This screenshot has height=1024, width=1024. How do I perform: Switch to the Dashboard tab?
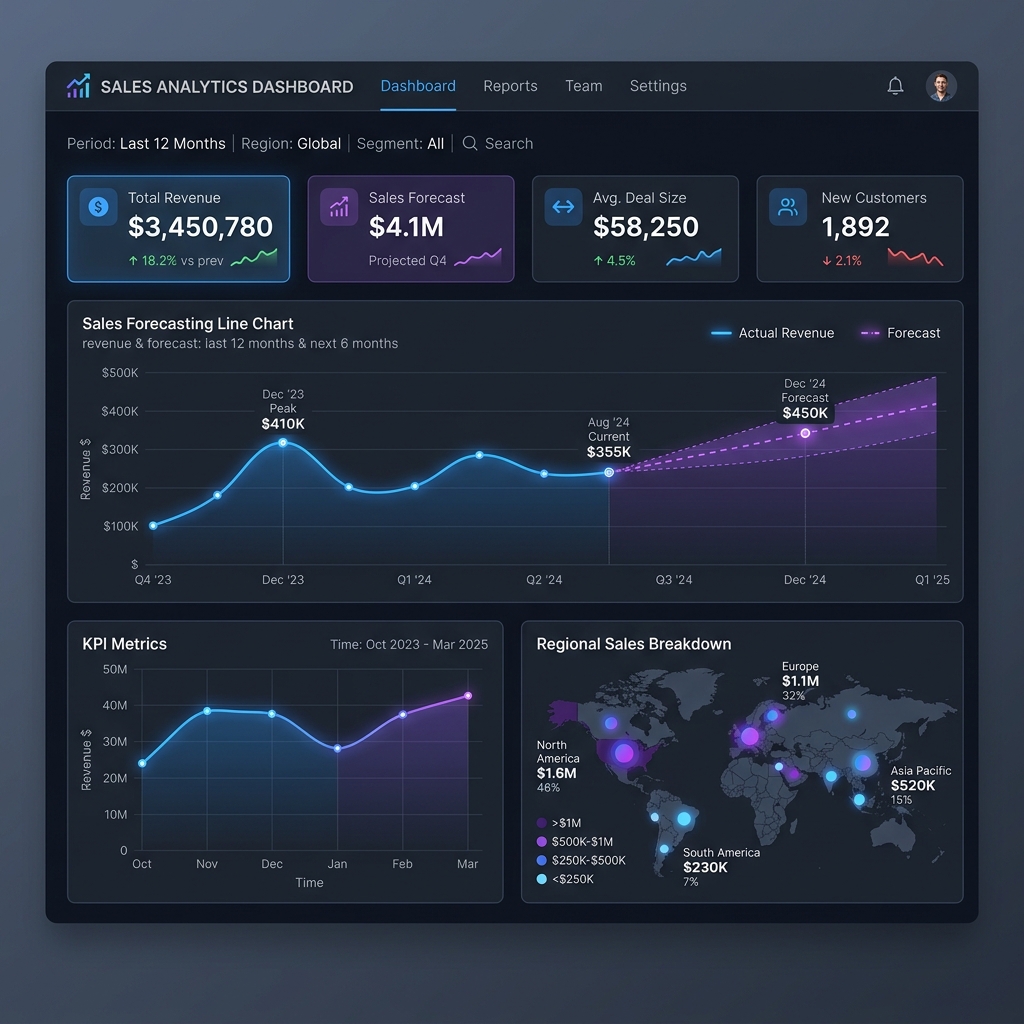click(x=418, y=86)
